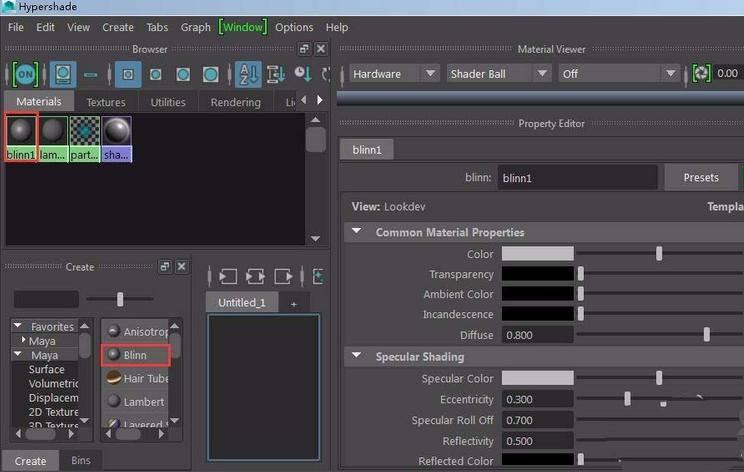The width and height of the screenshot is (744, 472).
Task: Select the Untitled_1 graph tab
Action: coord(242,303)
